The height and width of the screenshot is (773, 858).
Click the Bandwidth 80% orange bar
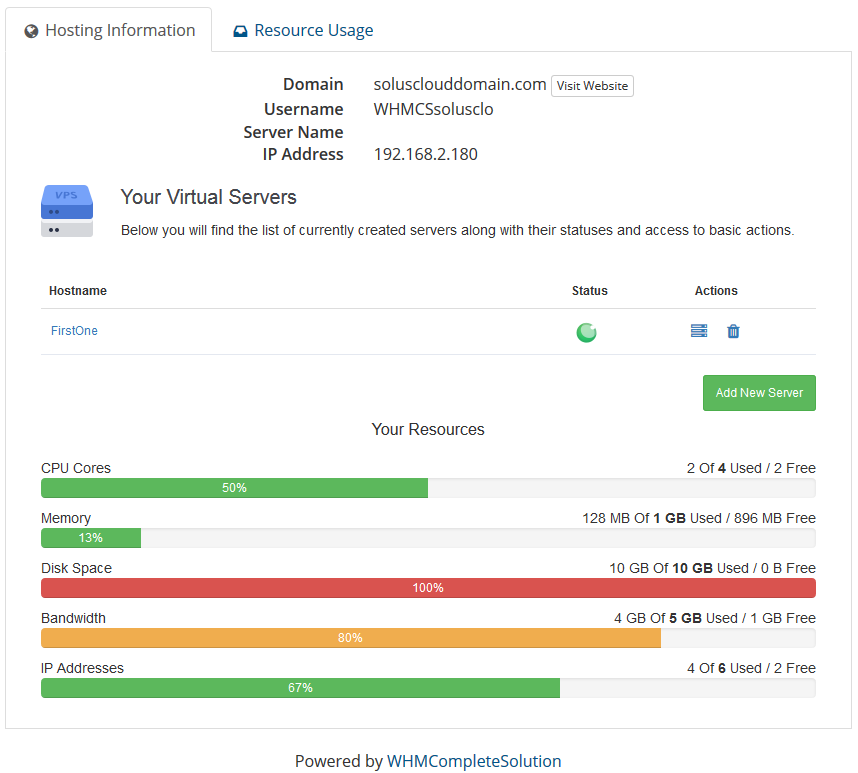tap(351, 638)
